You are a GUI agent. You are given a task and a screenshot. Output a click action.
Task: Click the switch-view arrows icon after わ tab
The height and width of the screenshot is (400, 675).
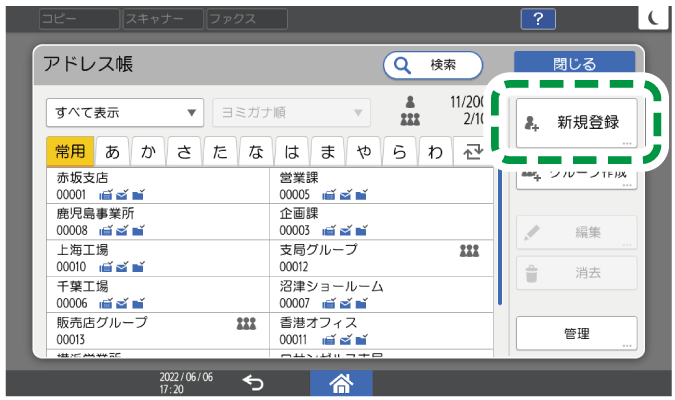[473, 152]
